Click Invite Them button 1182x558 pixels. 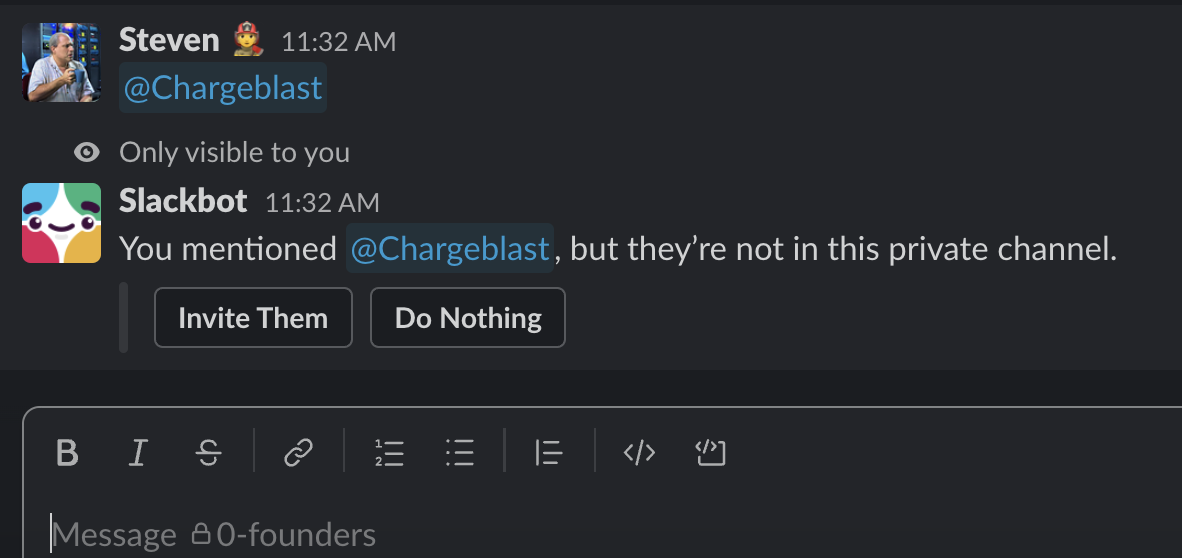point(253,317)
